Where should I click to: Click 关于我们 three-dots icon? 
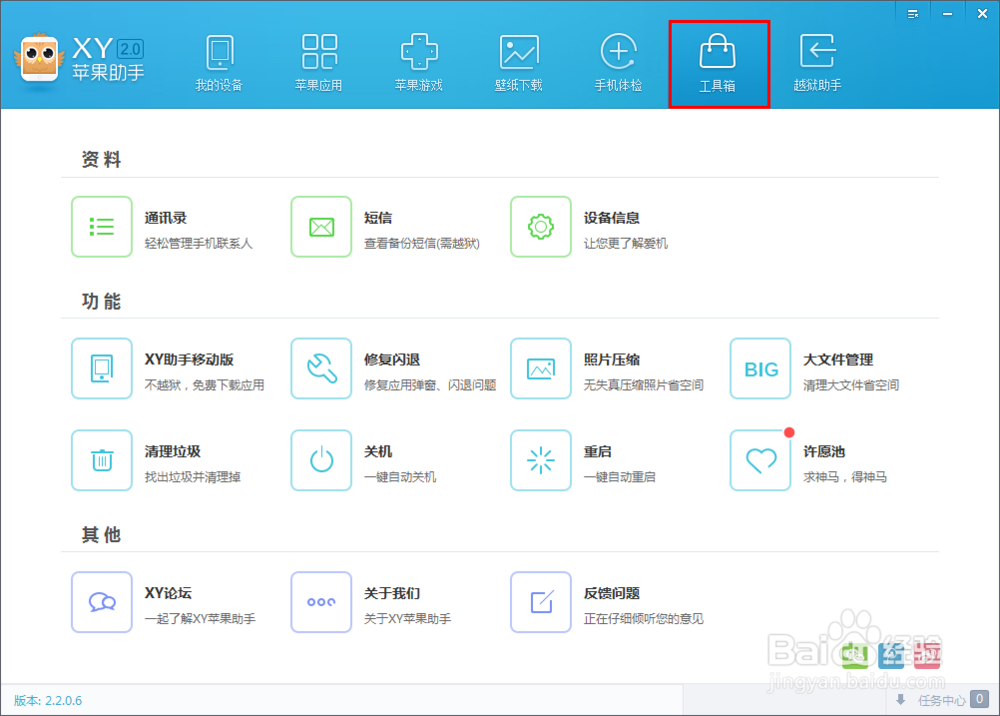pyautogui.click(x=321, y=602)
